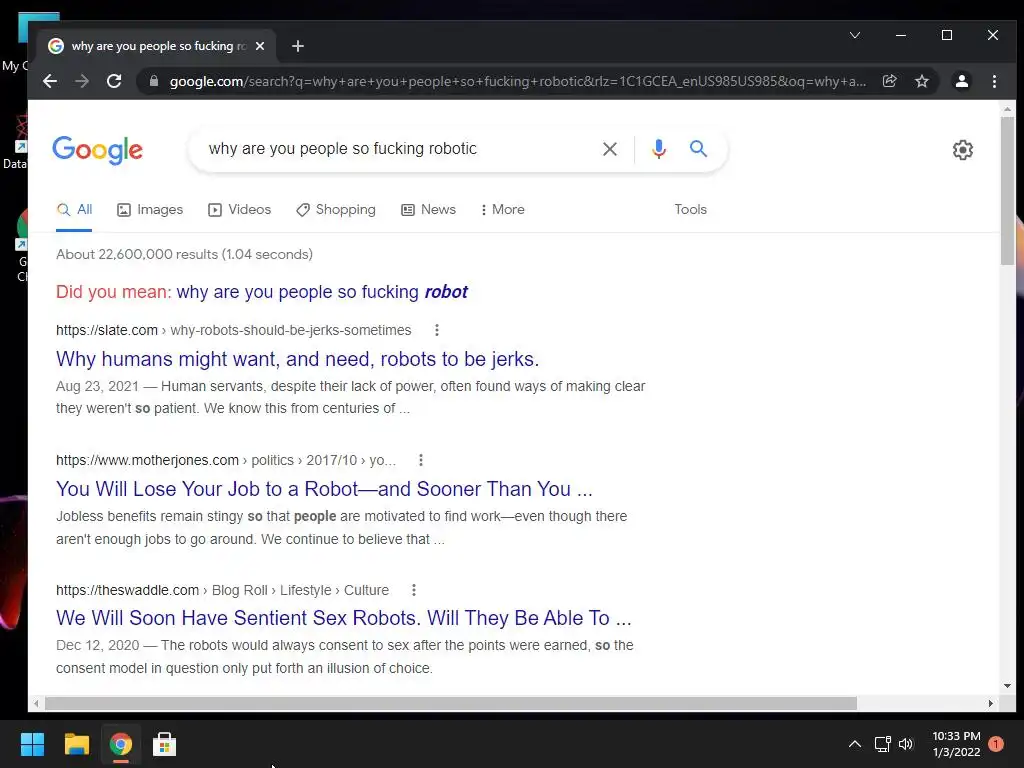Switch to the Videos tab
1024x768 pixels.
[x=239, y=210]
